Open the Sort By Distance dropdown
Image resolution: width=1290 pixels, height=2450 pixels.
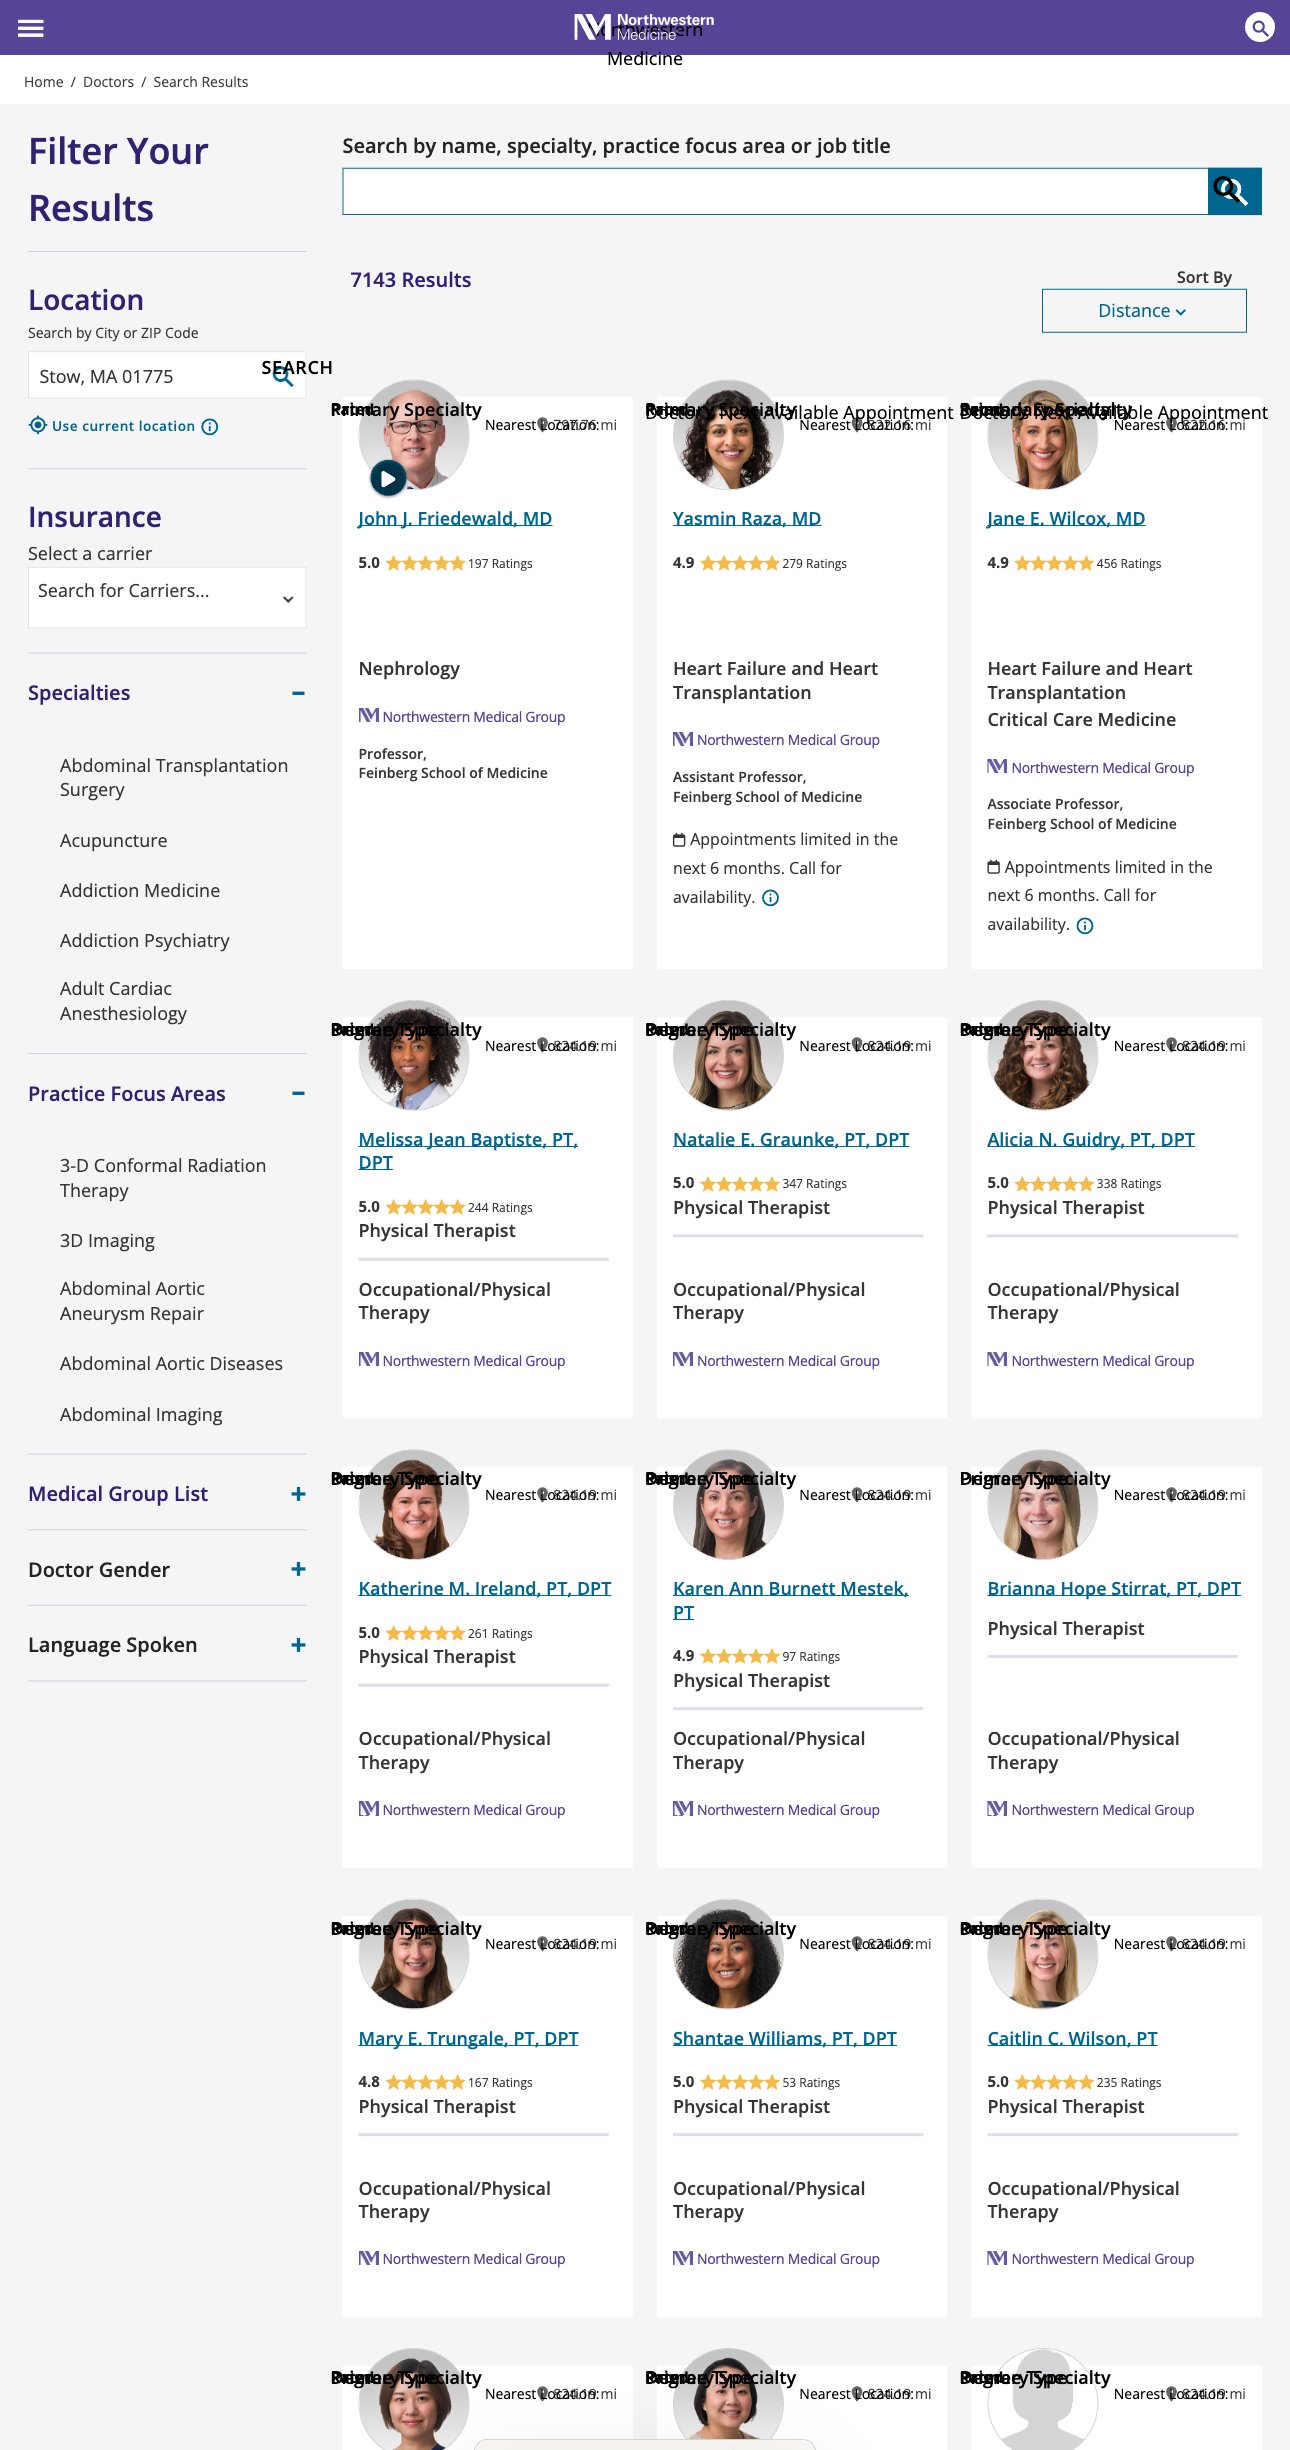click(1143, 311)
